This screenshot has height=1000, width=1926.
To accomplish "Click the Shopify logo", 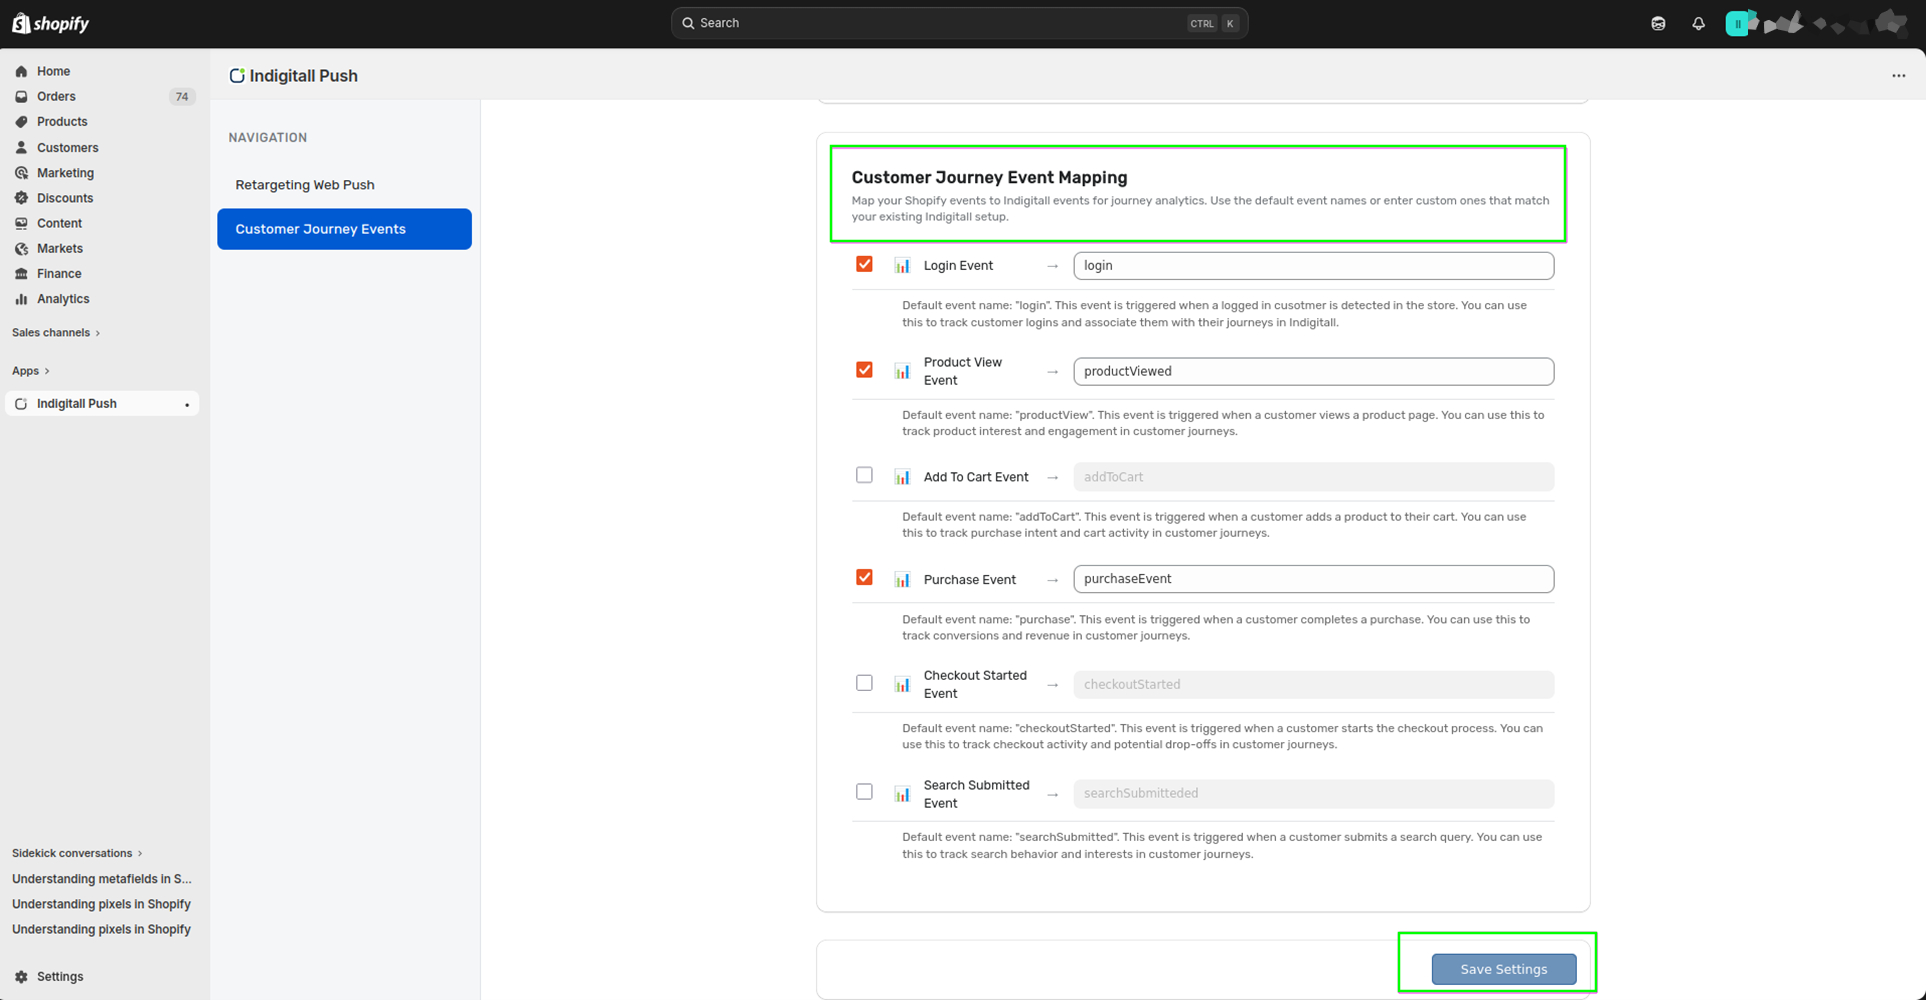I will pyautogui.click(x=50, y=23).
